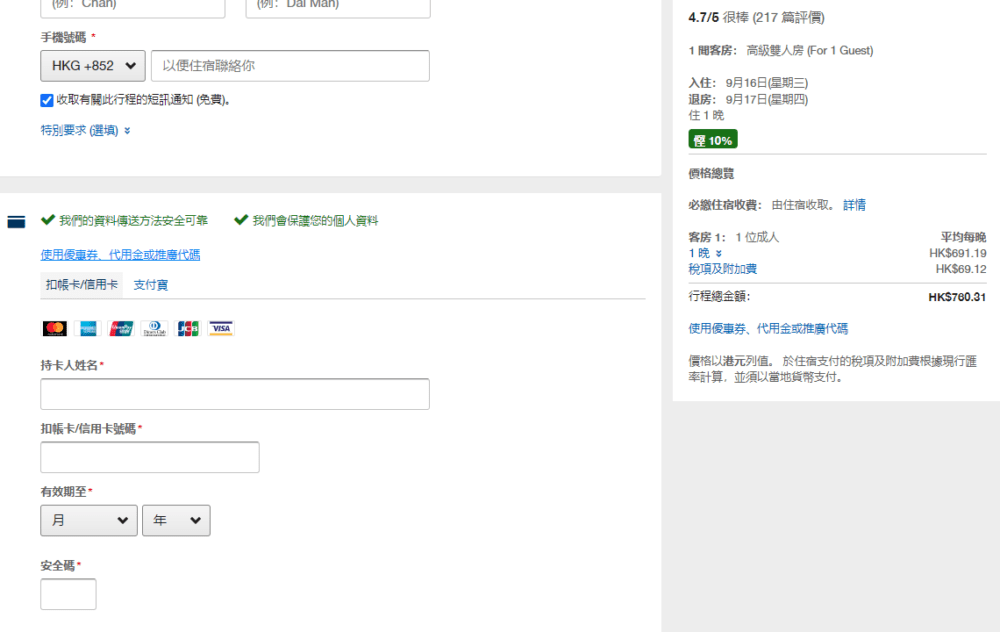Open 使用優惠券、代用金或推廣代碼 link

click(120, 255)
